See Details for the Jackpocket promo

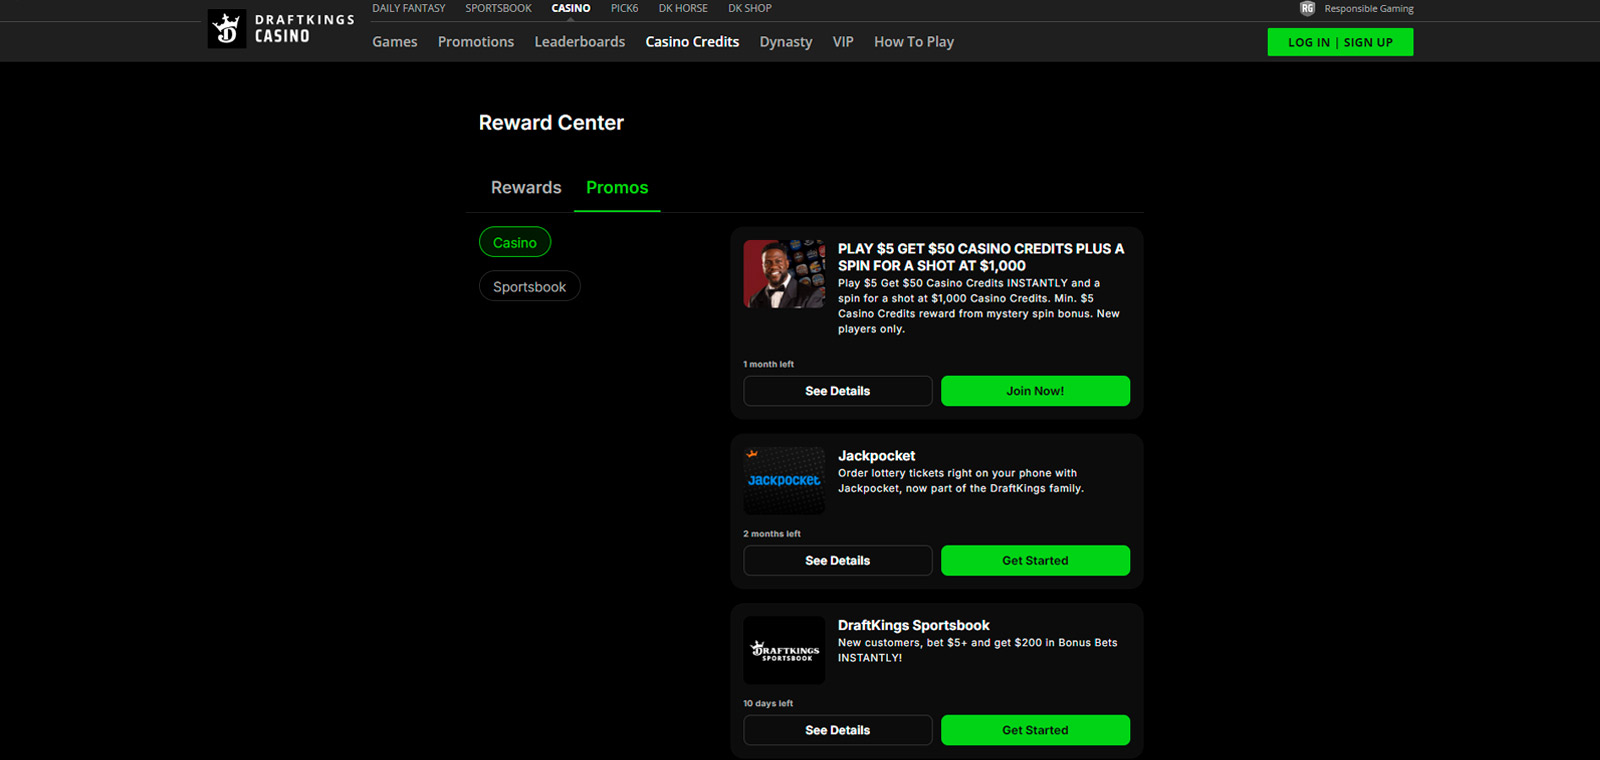(838, 561)
